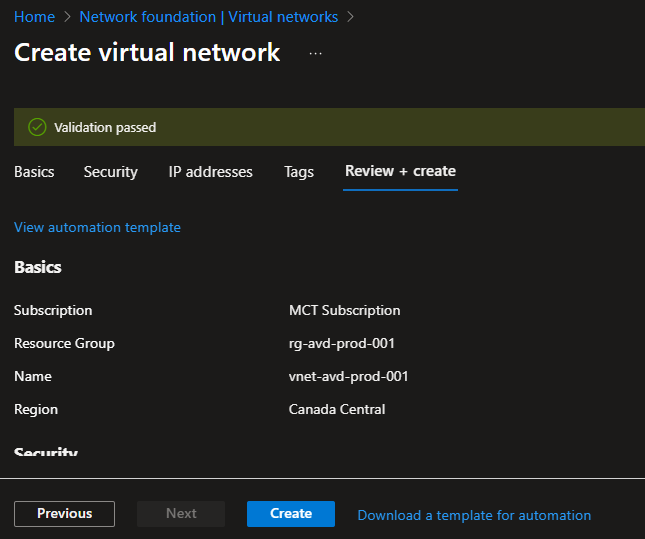Switch to the Basics tab
This screenshot has width=645, height=539.
click(34, 172)
